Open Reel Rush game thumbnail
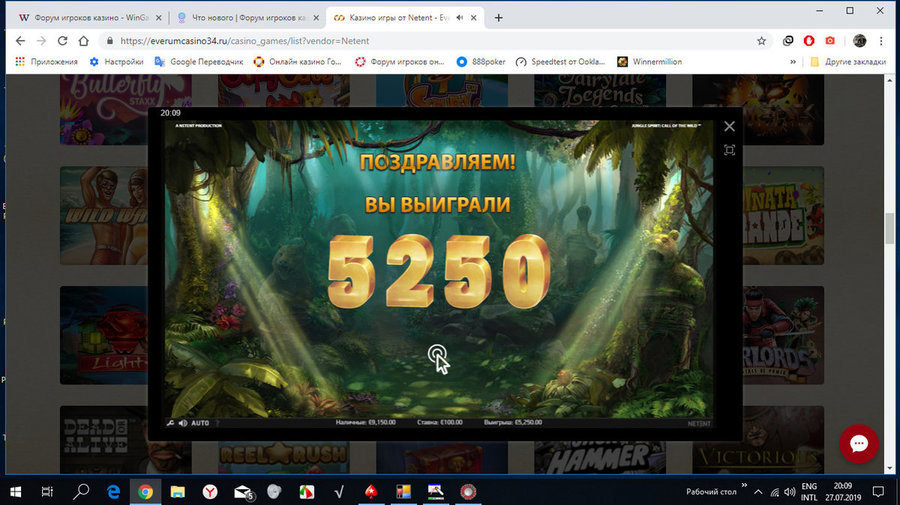The image size is (900, 505). tap(284, 457)
